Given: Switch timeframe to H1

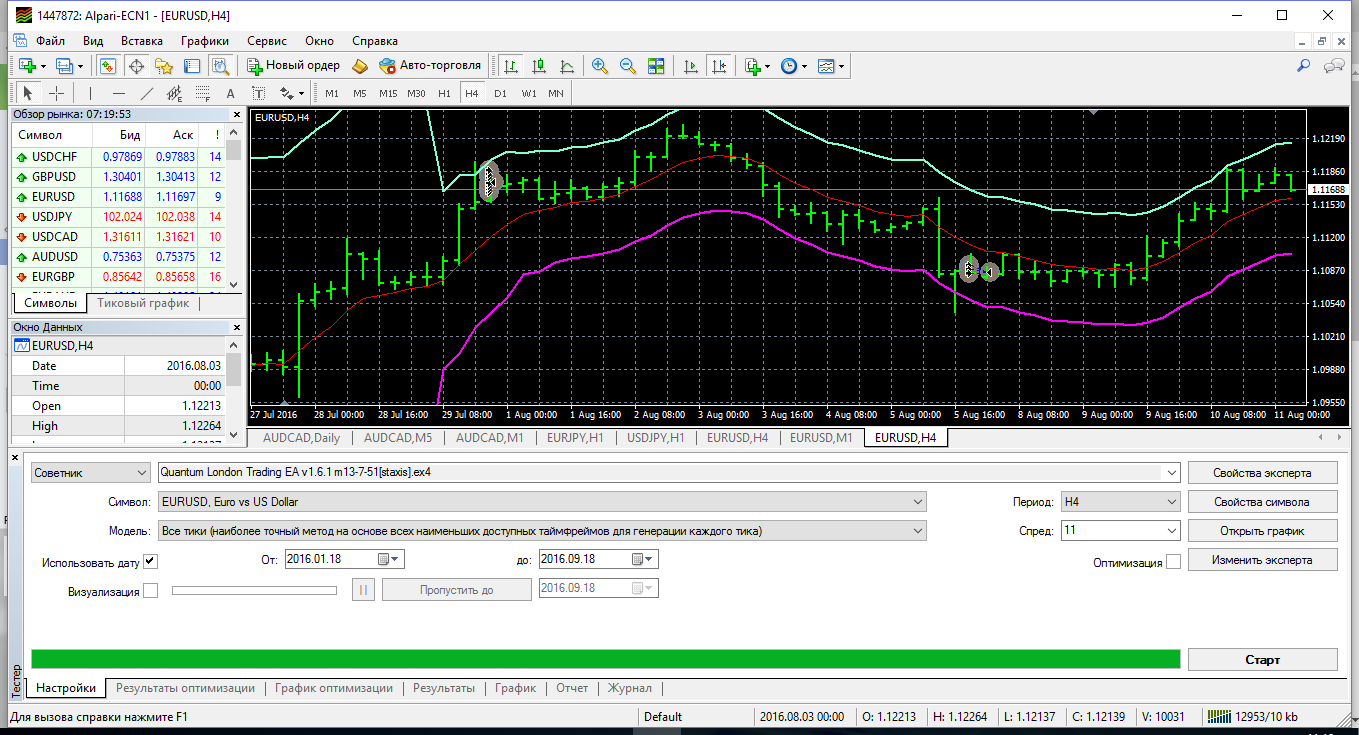Looking at the screenshot, I should click(x=444, y=93).
